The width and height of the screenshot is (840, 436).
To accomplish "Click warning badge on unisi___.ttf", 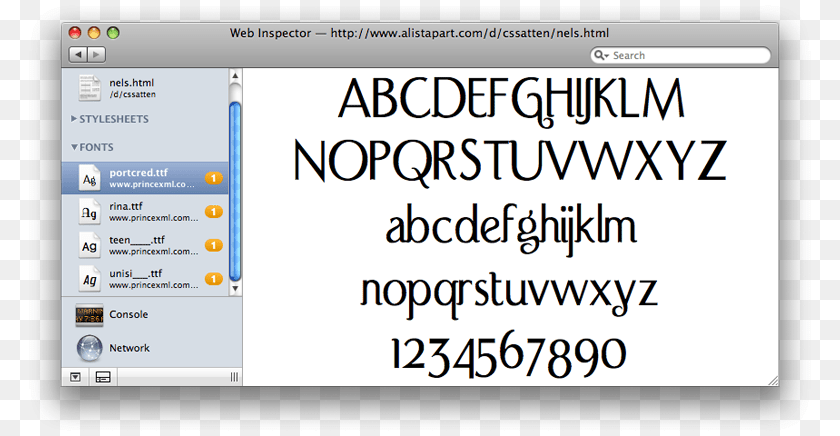I will pyautogui.click(x=214, y=279).
